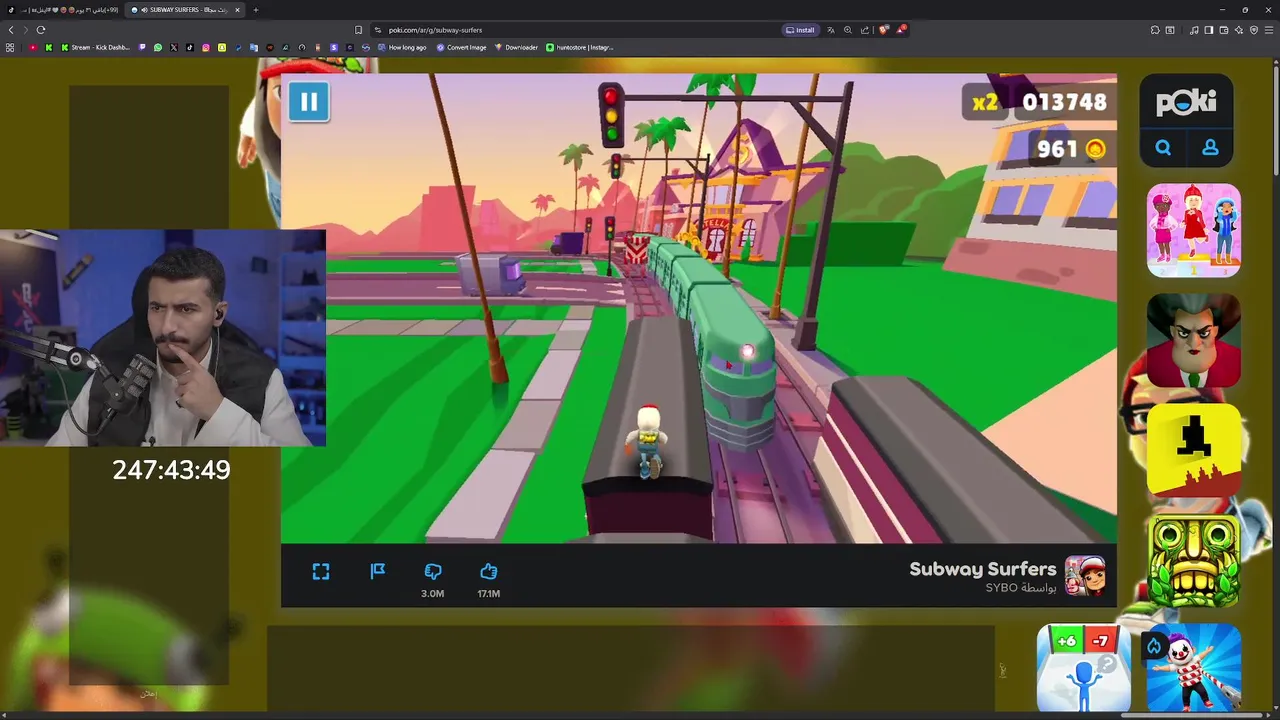Open the Brave VPN shield icon
This screenshot has height=720, width=1280.
coord(1254,30)
